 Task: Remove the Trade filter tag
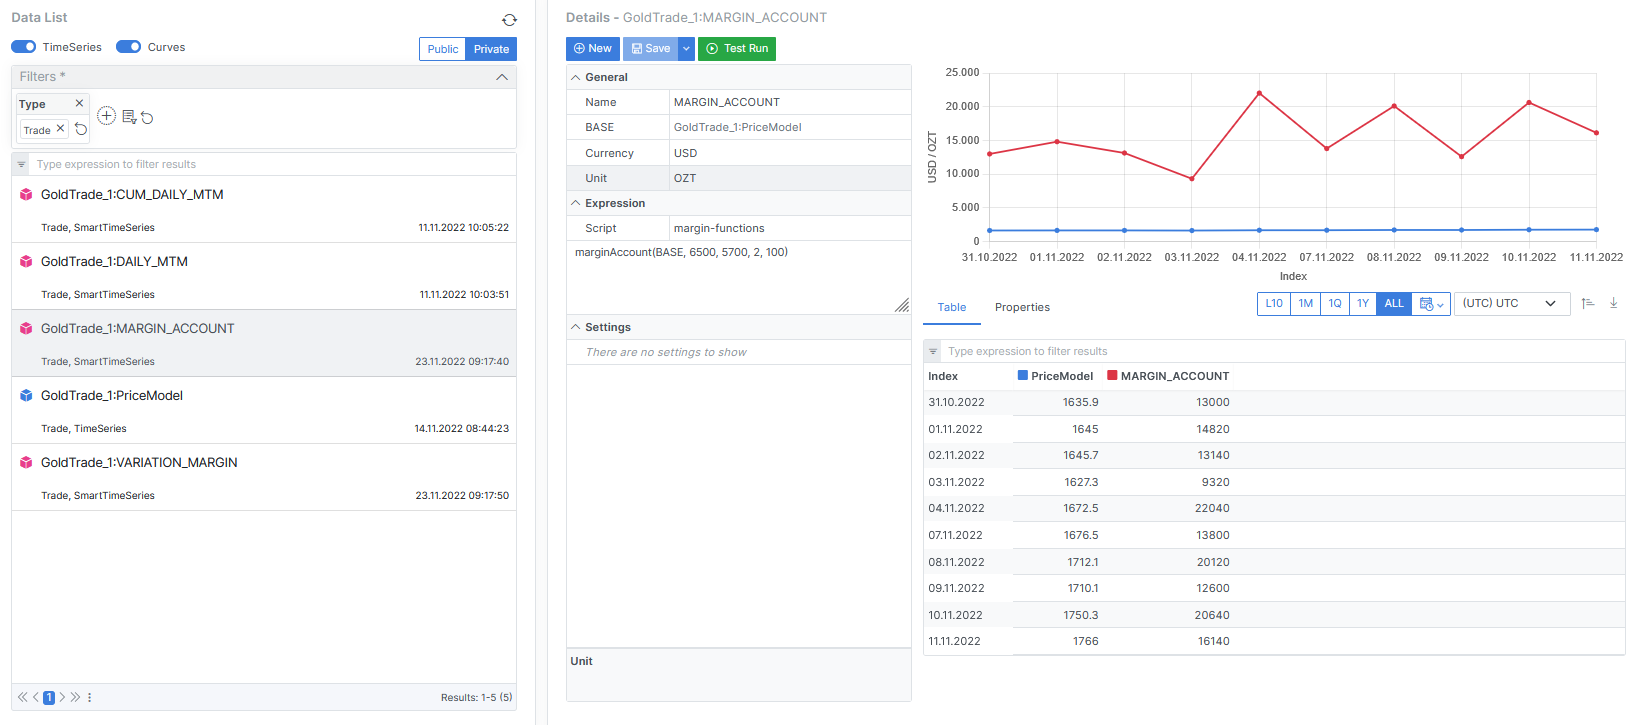(60, 129)
